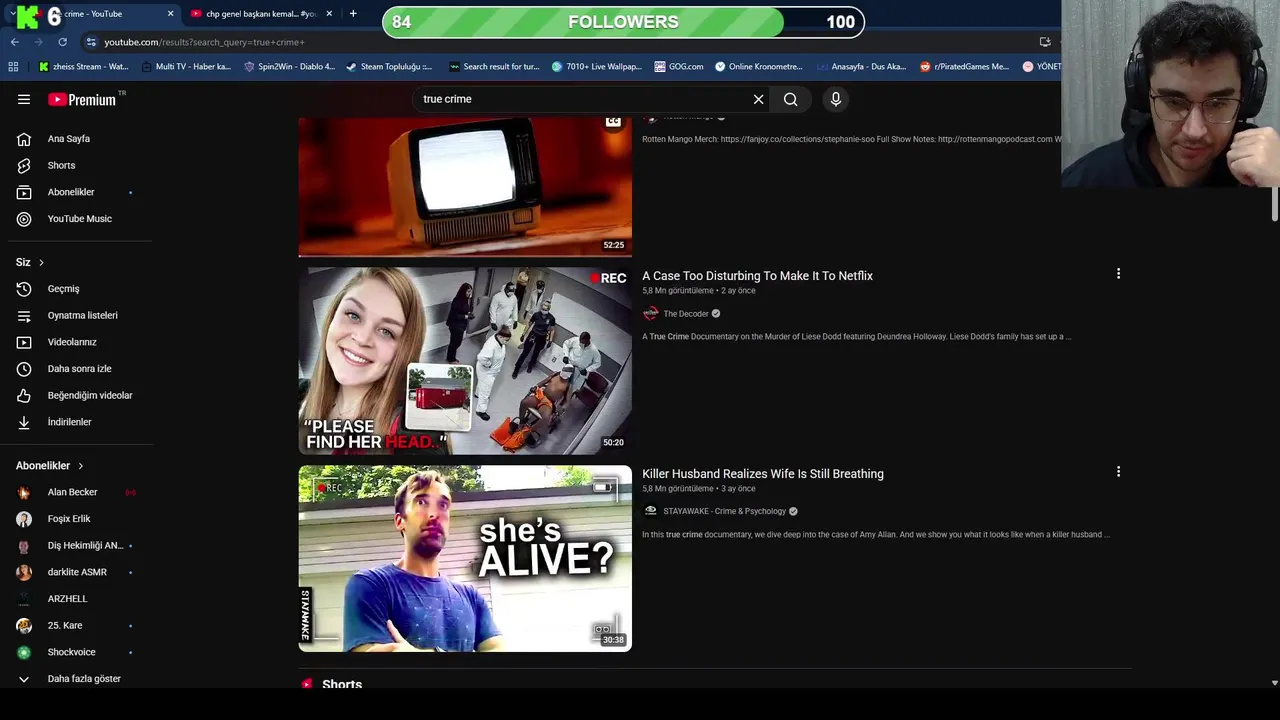1280x720 pixels.
Task: Close the 'crime - YouTube' tab
Action: (170, 14)
